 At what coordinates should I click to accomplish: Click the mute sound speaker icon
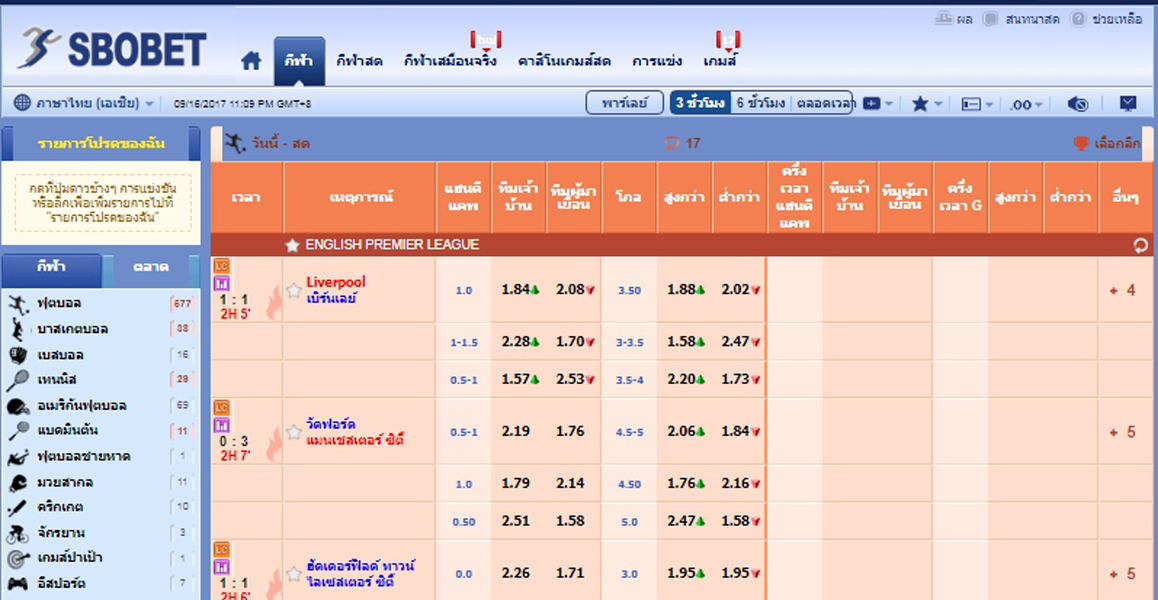(x=1078, y=104)
